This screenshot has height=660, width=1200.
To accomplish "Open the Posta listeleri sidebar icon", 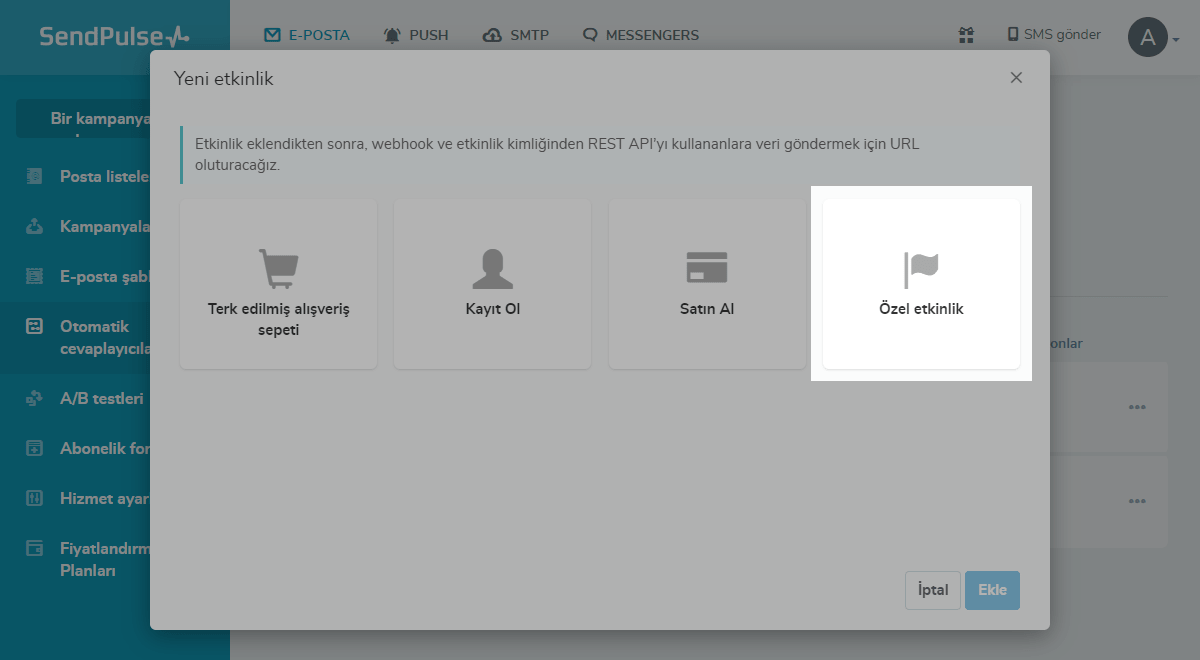I will [x=35, y=176].
